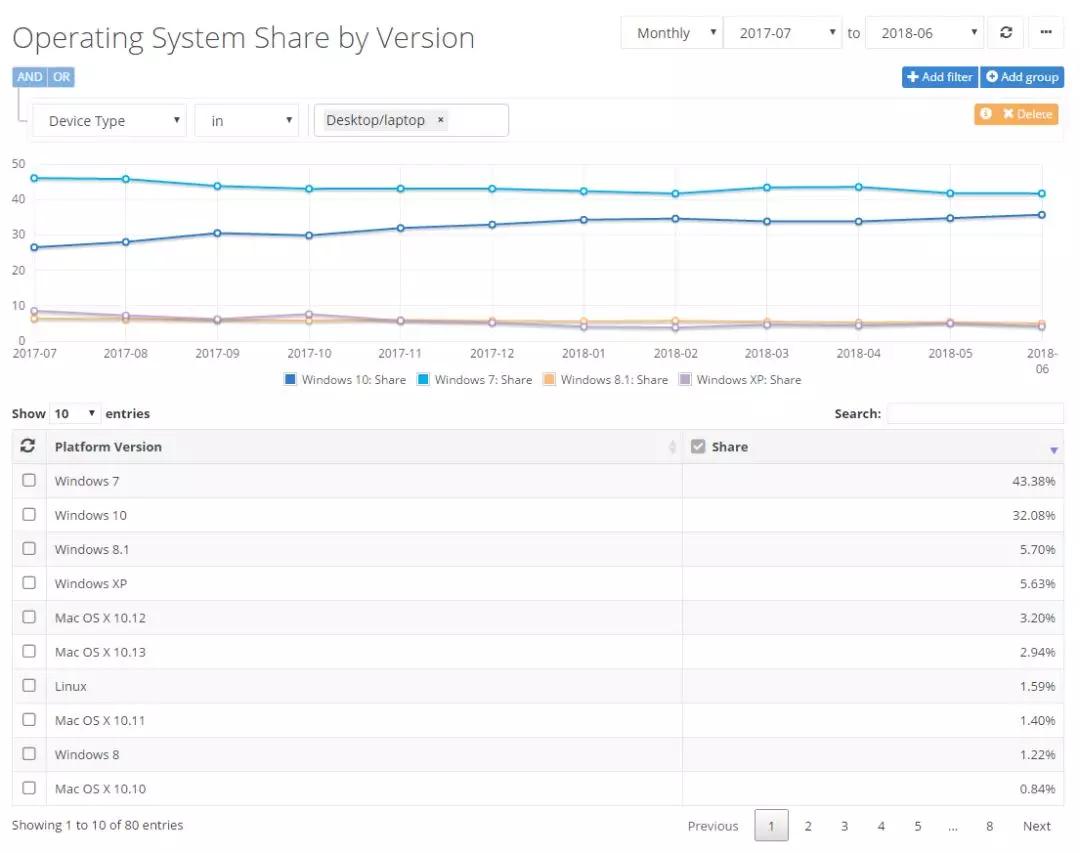Viewport: 1080px width, 853px height.
Task: Click the table Search input field
Action: [x=975, y=413]
